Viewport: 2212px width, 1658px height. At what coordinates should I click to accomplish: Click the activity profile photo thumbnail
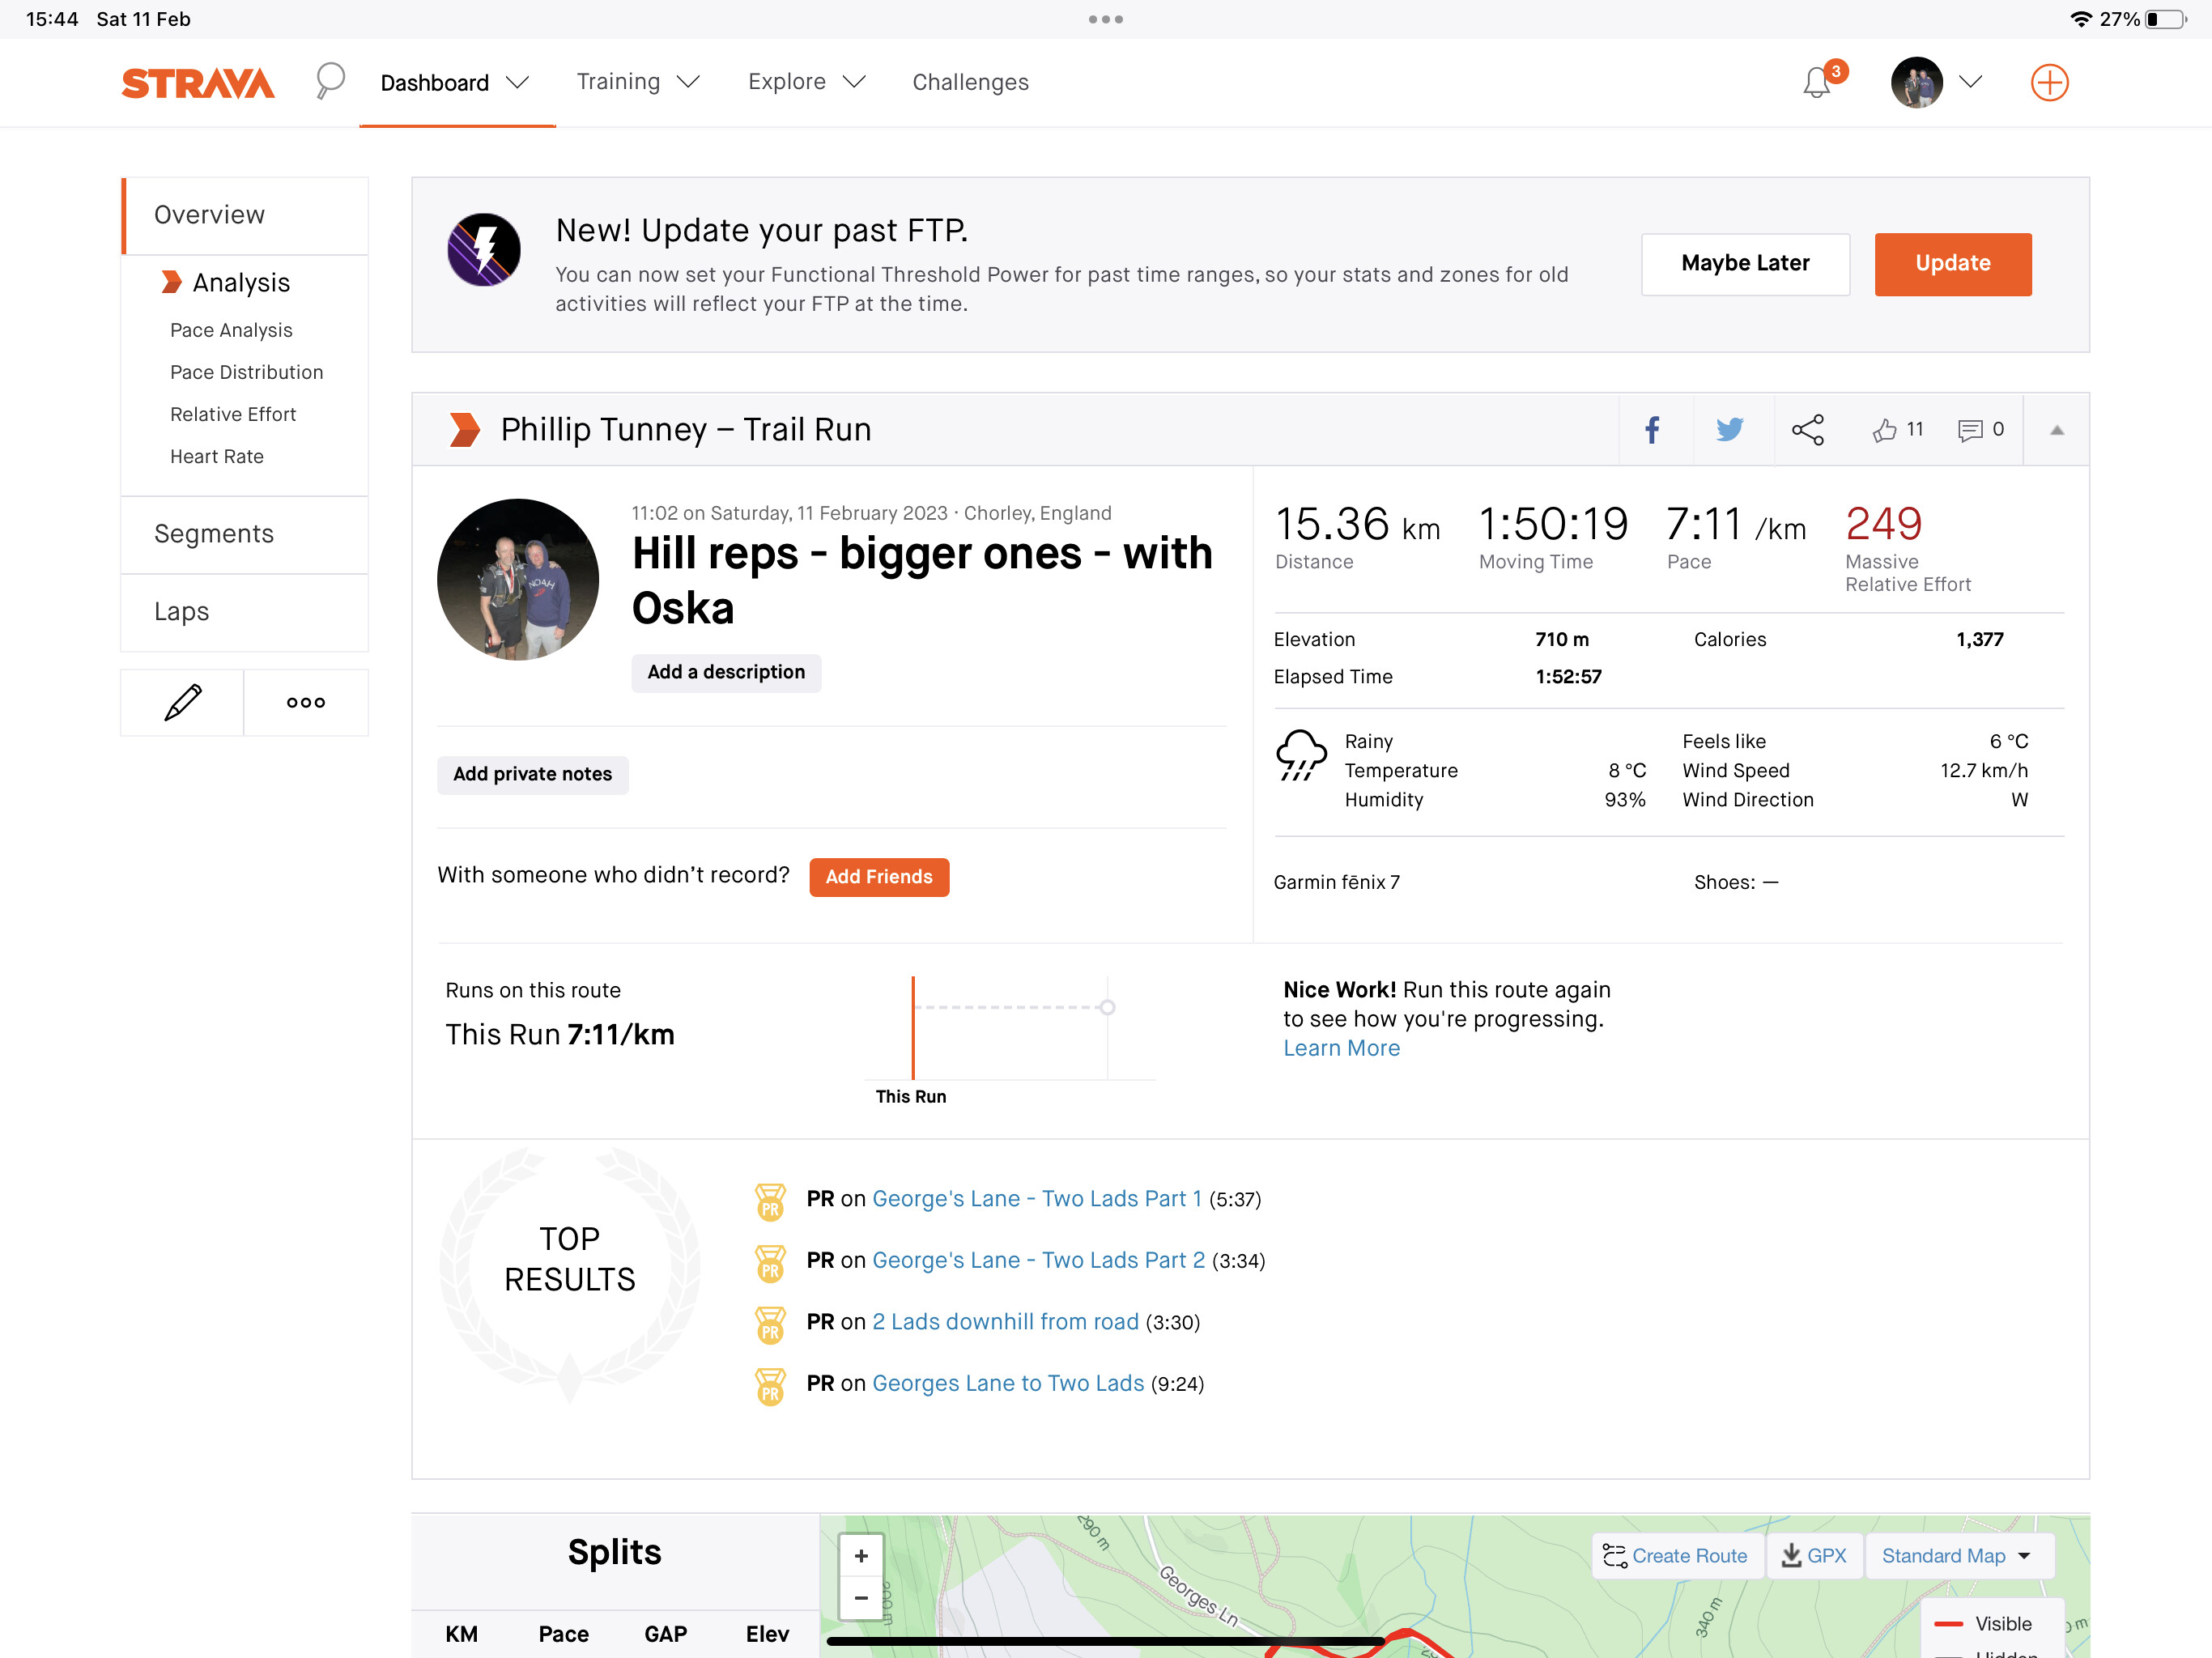(x=518, y=579)
